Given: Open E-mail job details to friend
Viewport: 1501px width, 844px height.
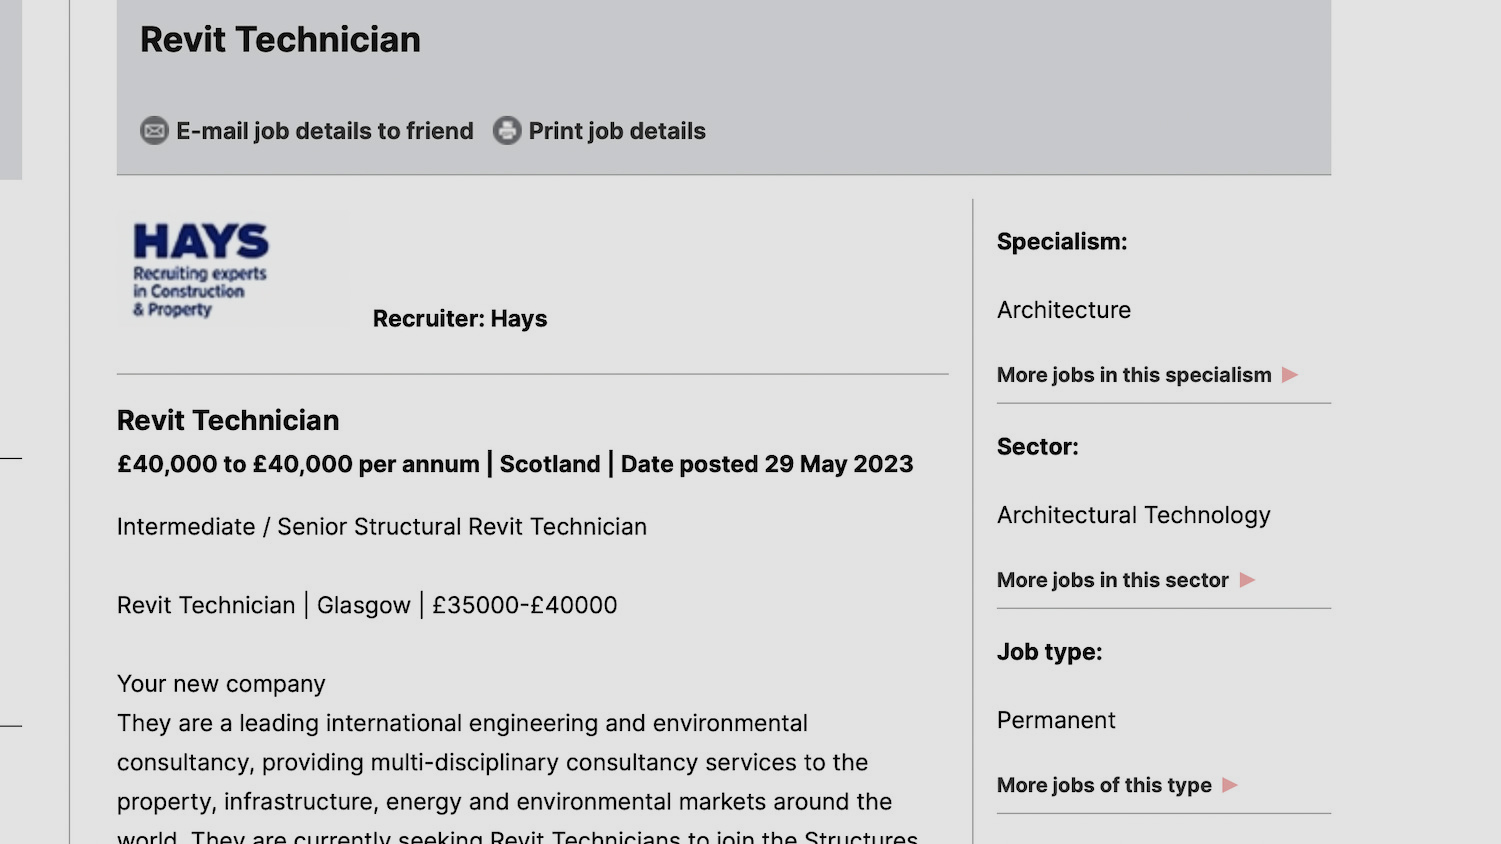Looking at the screenshot, I should tap(324, 130).
